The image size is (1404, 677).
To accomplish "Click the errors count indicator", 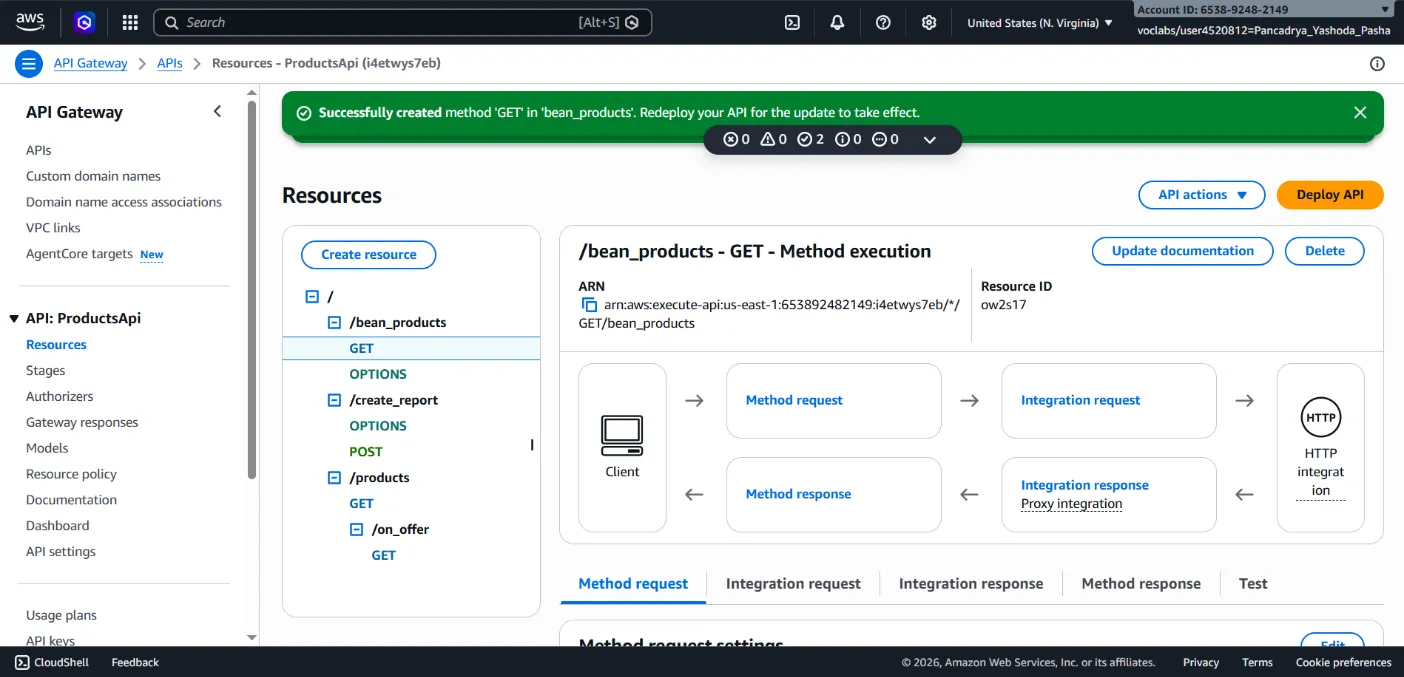I will click(737, 140).
